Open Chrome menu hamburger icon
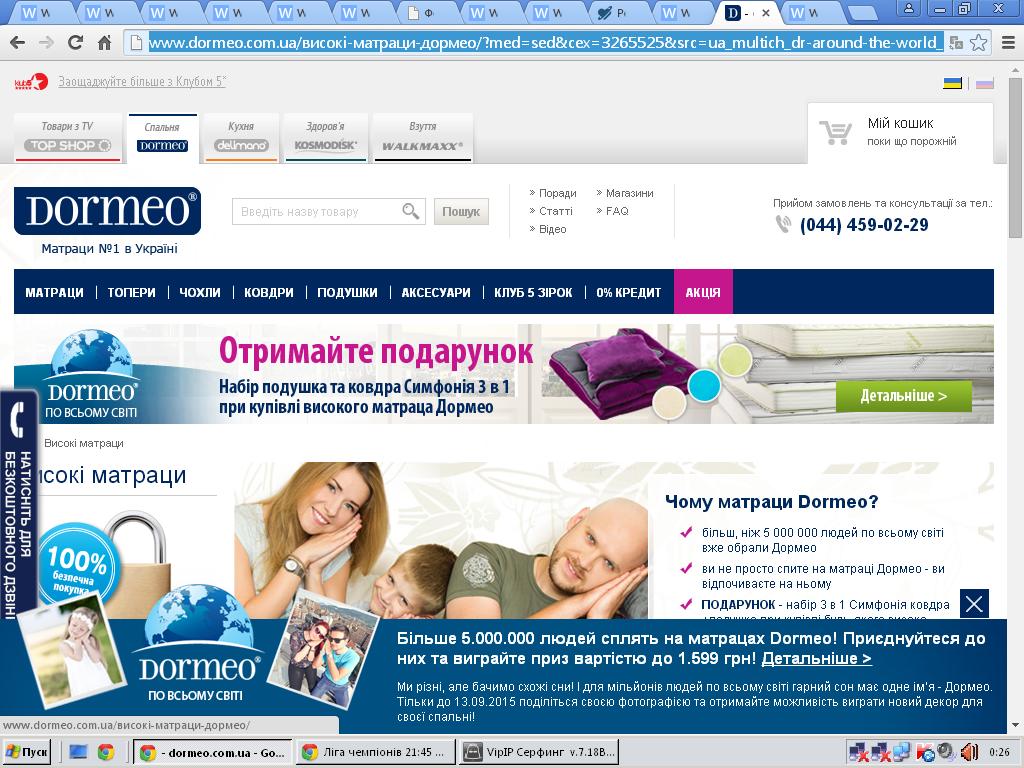Screen dimensions: 1024x768 (x=1008, y=43)
